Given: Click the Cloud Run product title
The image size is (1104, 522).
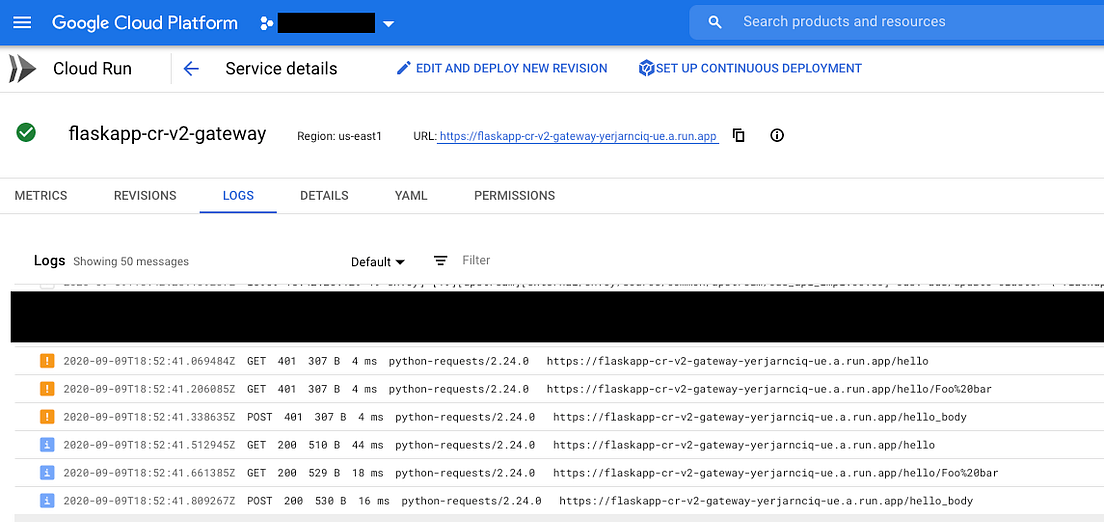Looking at the screenshot, I should [92, 68].
